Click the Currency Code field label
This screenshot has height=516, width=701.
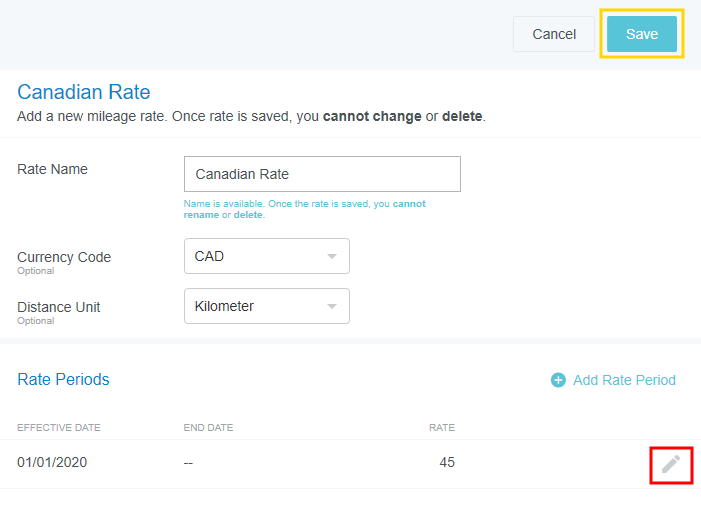pyautogui.click(x=64, y=257)
